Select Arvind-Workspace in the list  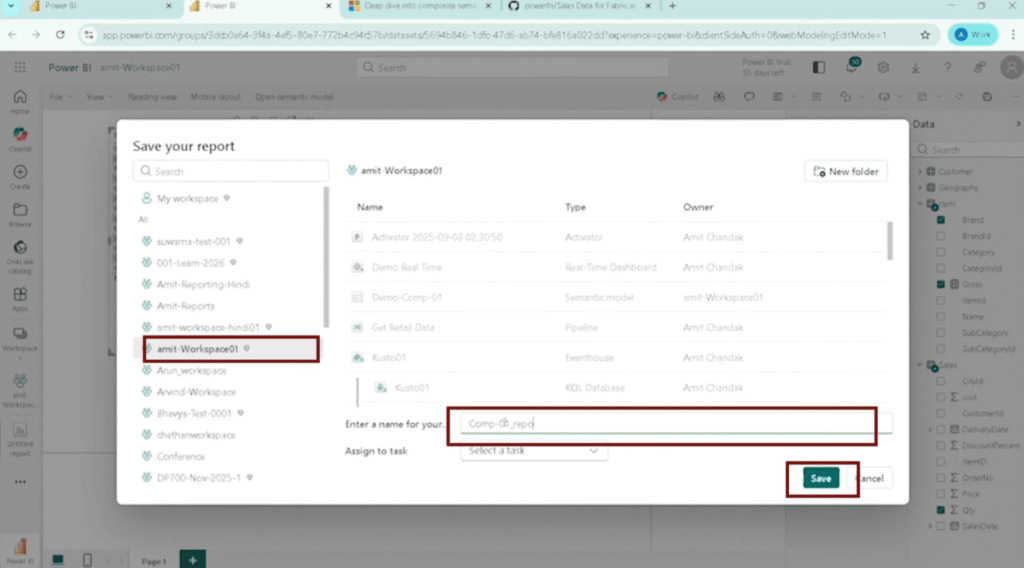click(196, 392)
